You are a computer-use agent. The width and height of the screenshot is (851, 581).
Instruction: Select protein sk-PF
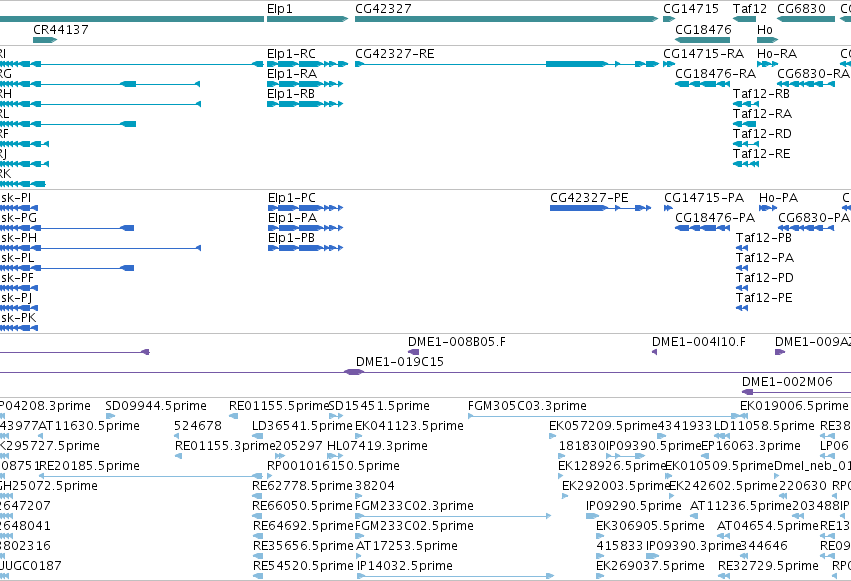click(x=19, y=288)
